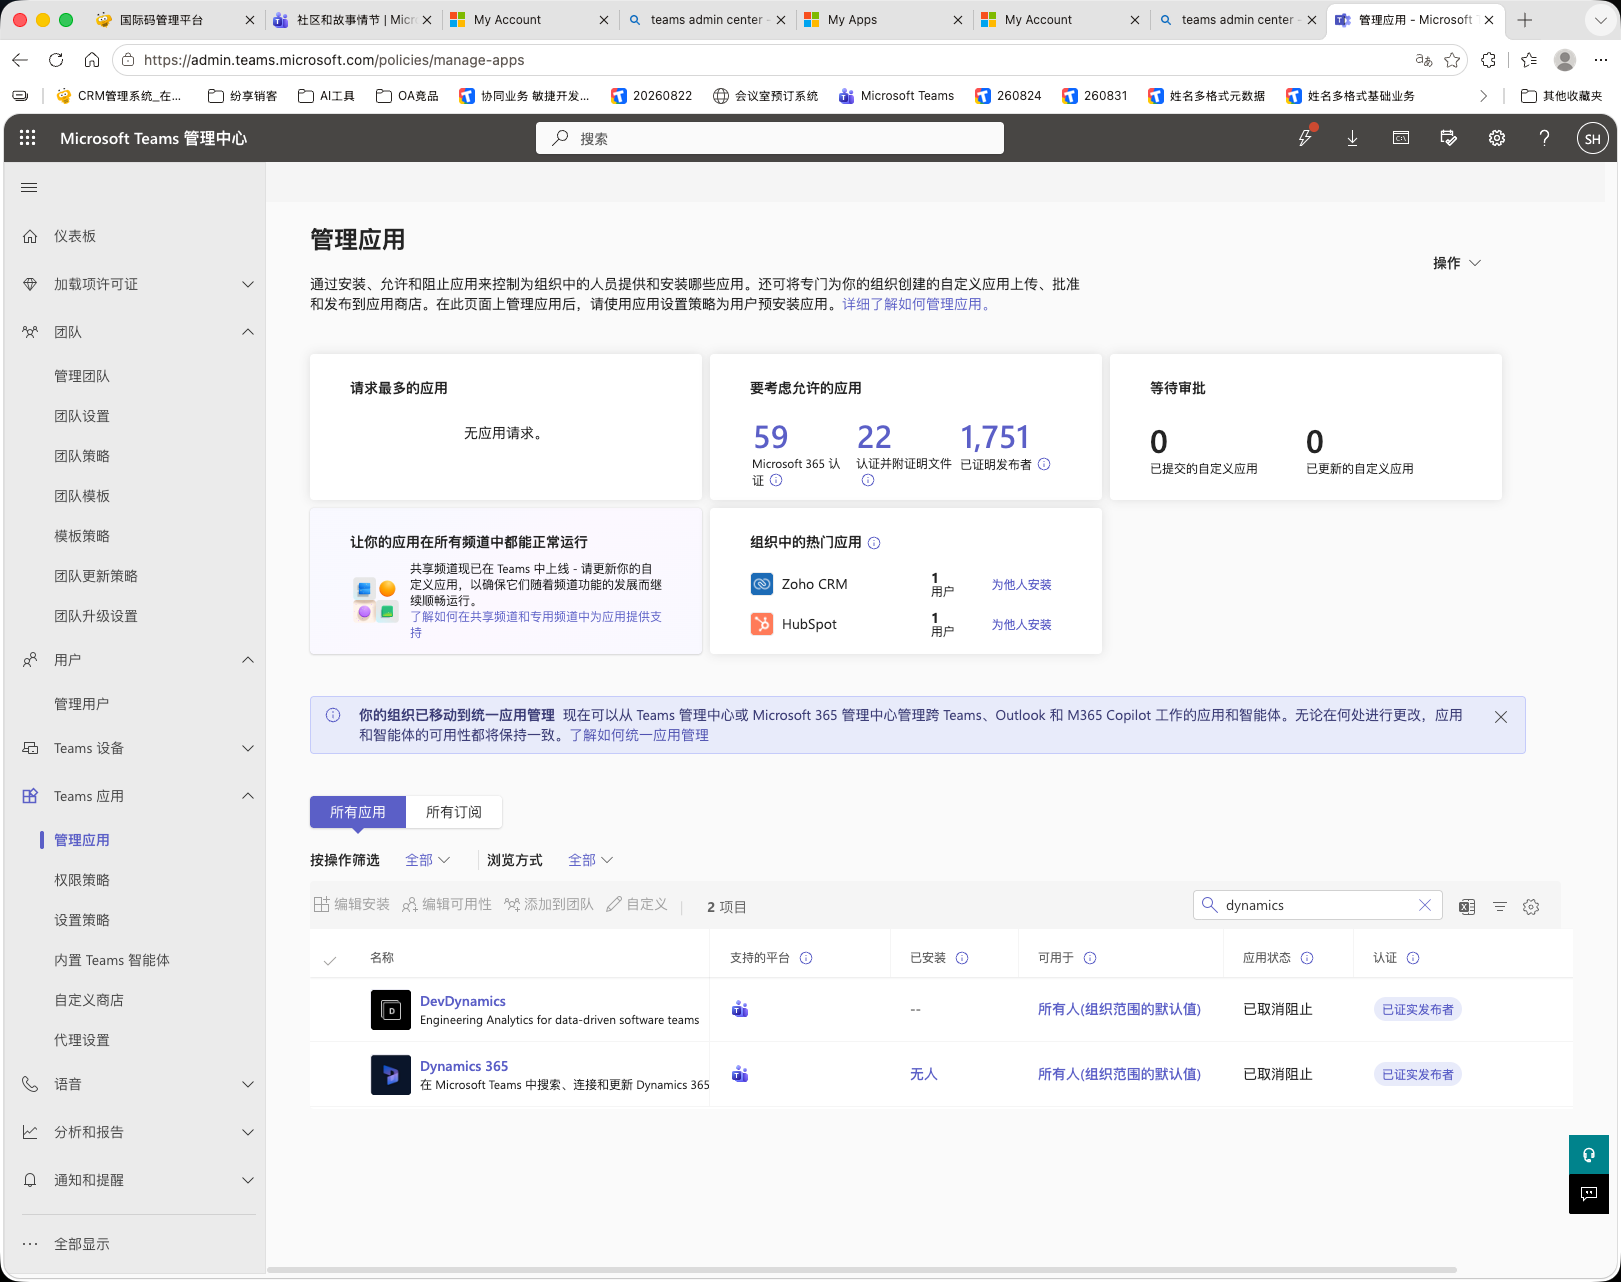
Task: Click the DevDynamics app logo
Action: [x=391, y=1010]
